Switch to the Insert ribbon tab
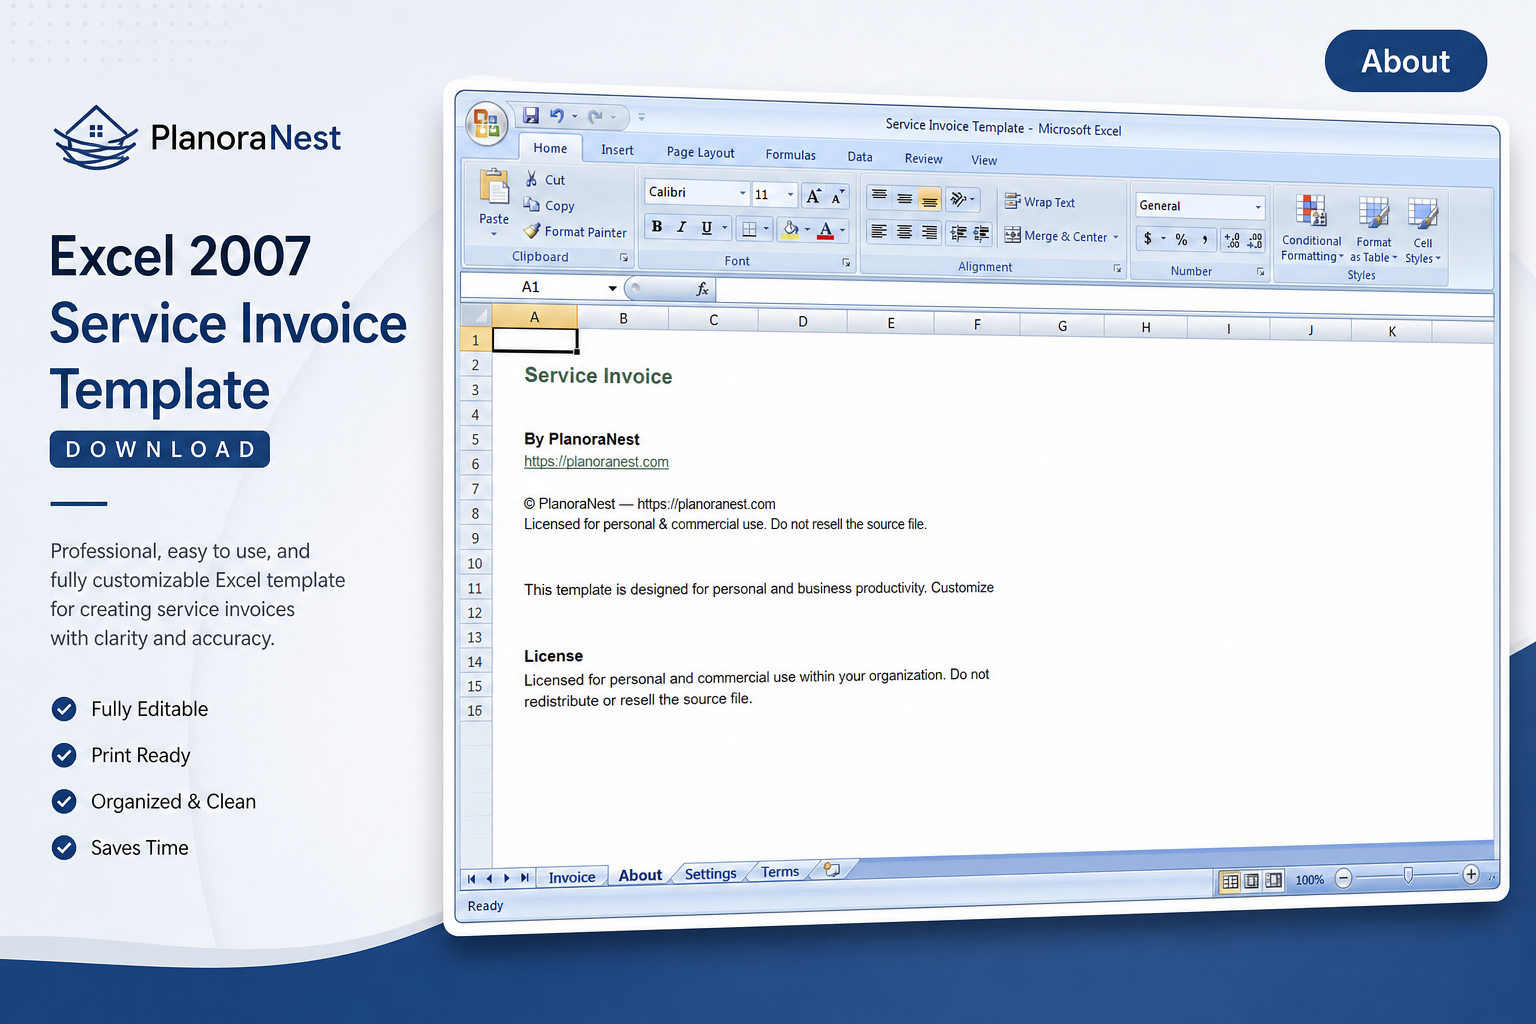 click(x=617, y=150)
